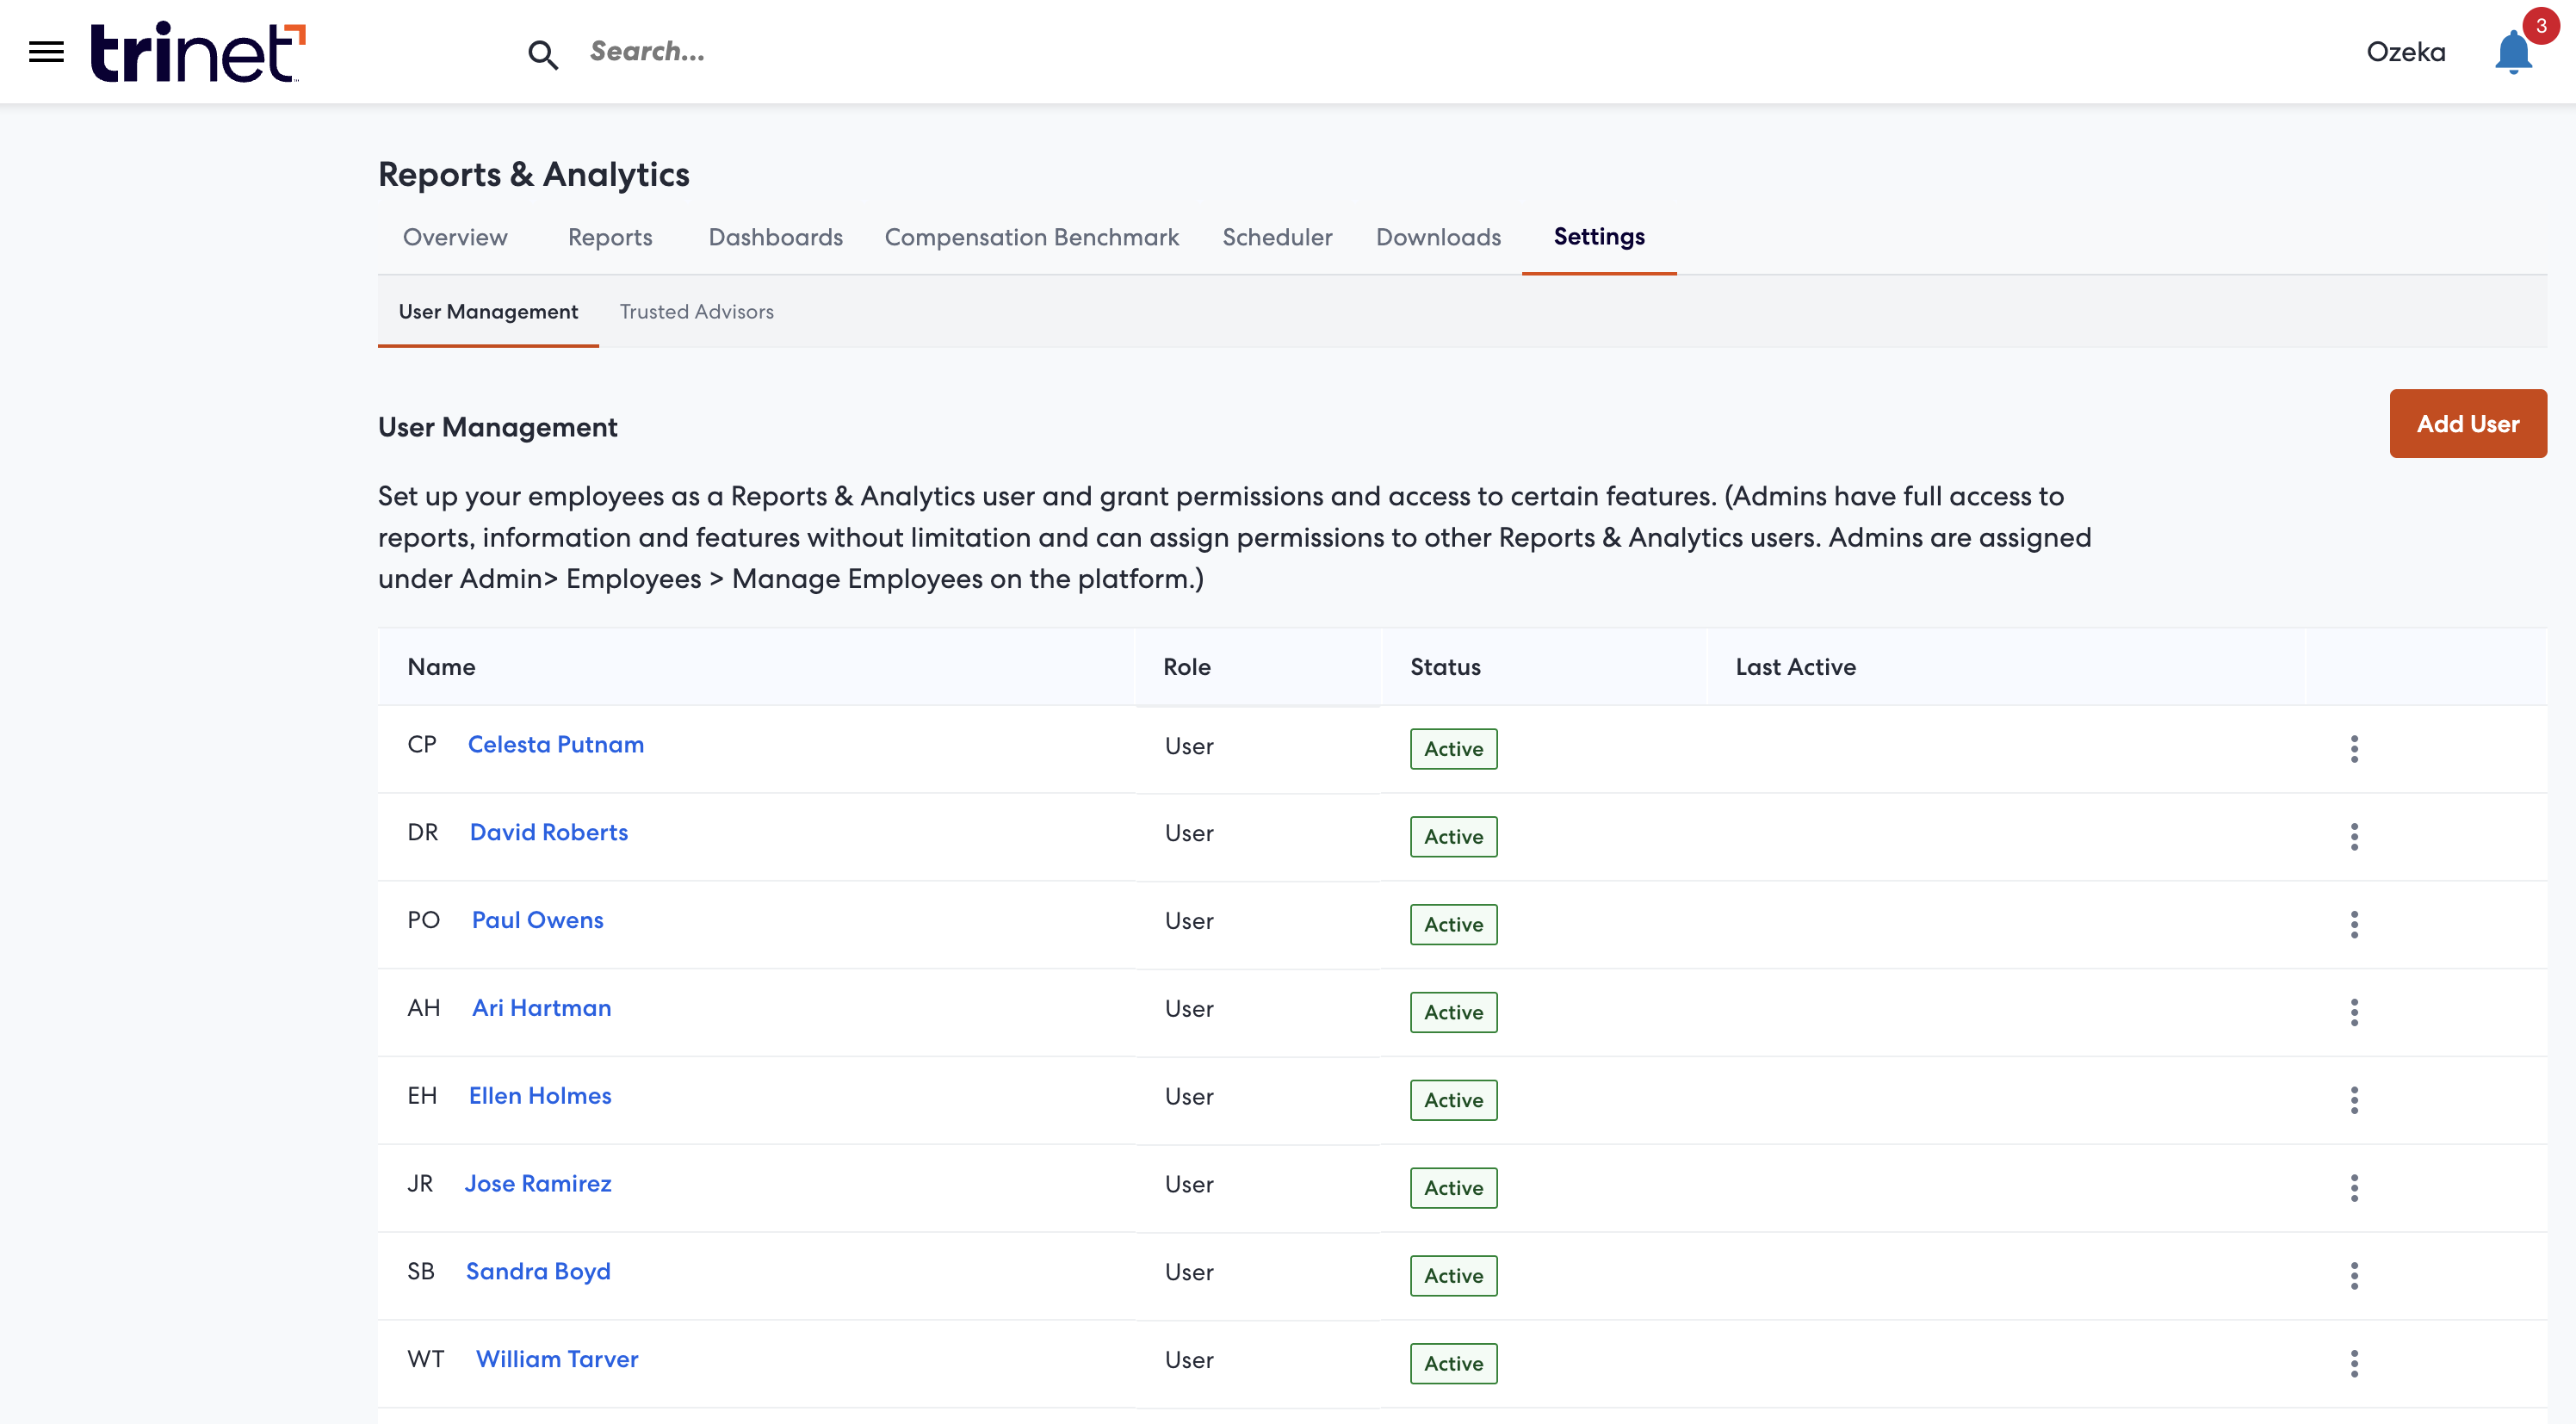The image size is (2576, 1424).
Task: Click the Add User button
Action: (2468, 424)
